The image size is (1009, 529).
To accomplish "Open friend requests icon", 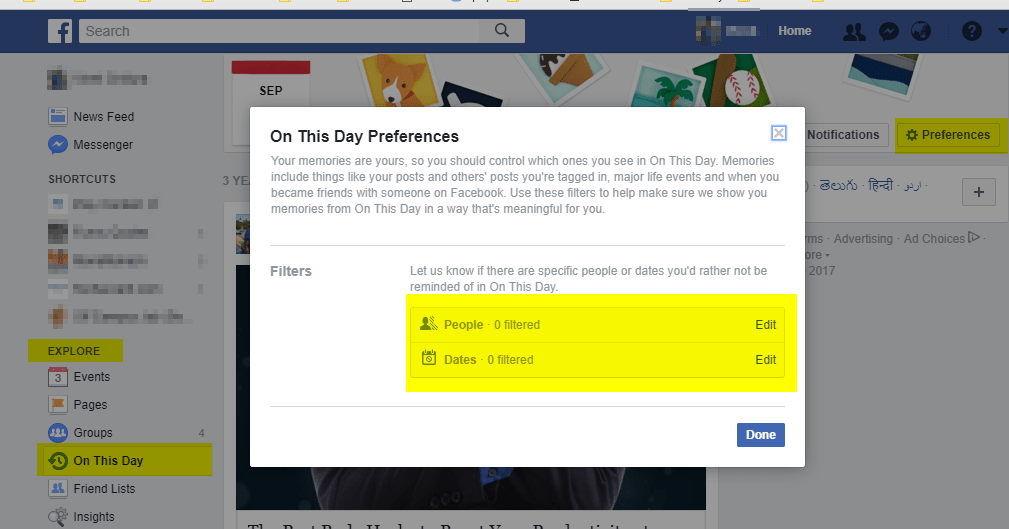I will (854, 31).
